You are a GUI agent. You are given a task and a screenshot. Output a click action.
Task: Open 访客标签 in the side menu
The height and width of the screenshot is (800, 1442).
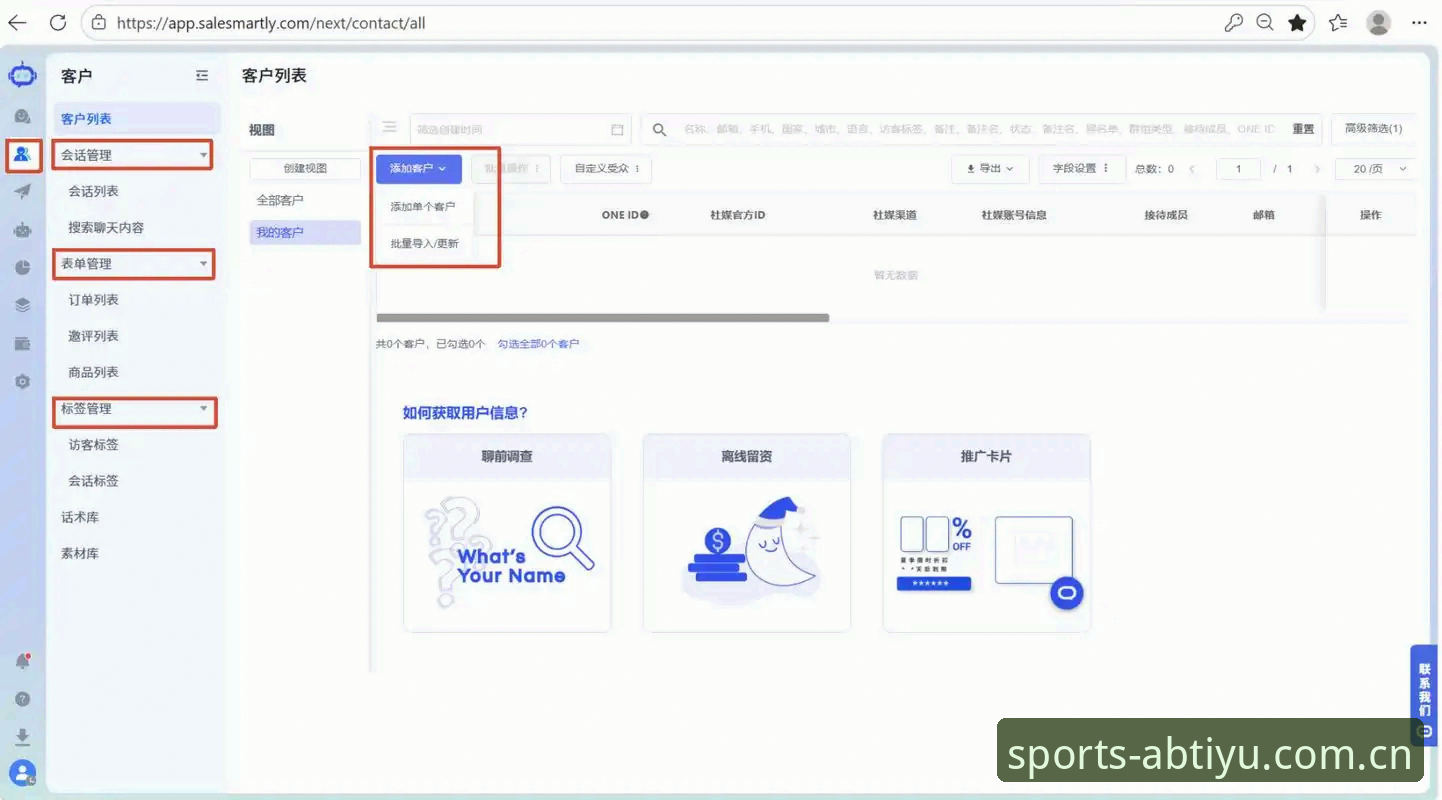click(x=94, y=445)
